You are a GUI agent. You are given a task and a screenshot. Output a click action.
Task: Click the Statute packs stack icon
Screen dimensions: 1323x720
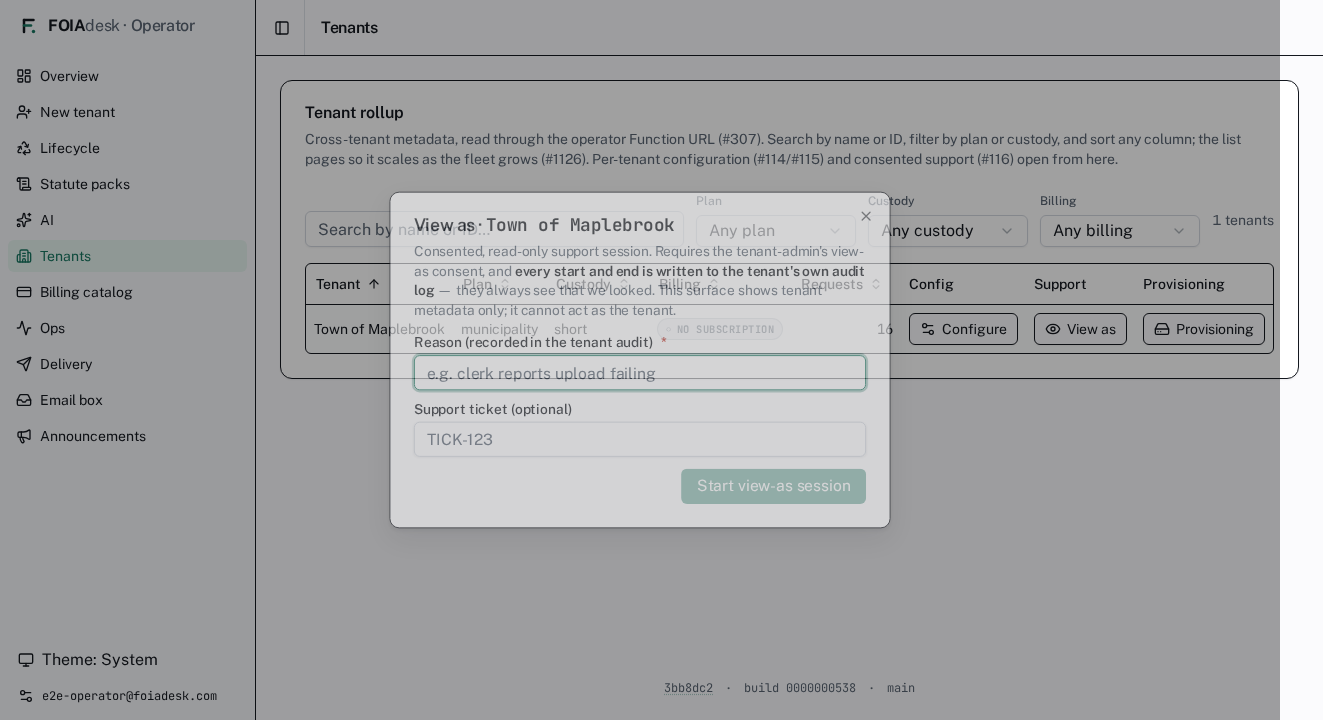pyautogui.click(x=24, y=184)
